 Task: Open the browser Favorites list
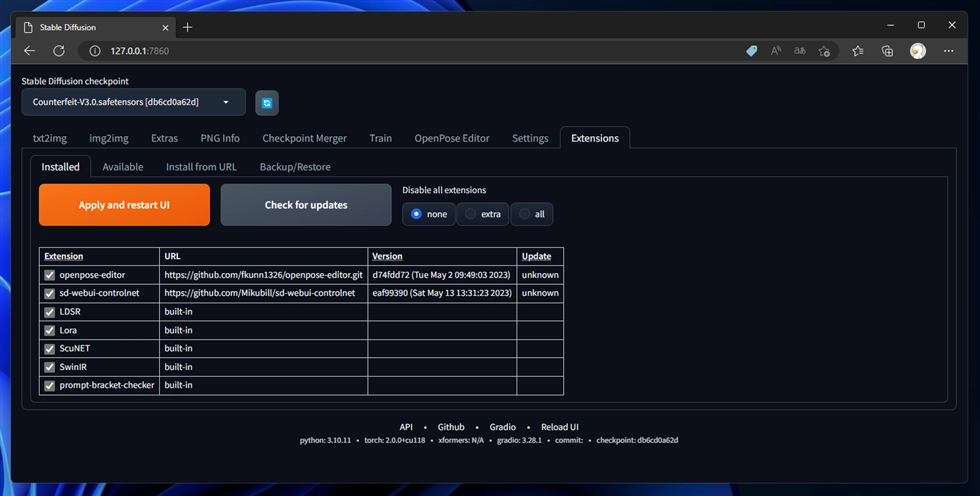pos(858,51)
